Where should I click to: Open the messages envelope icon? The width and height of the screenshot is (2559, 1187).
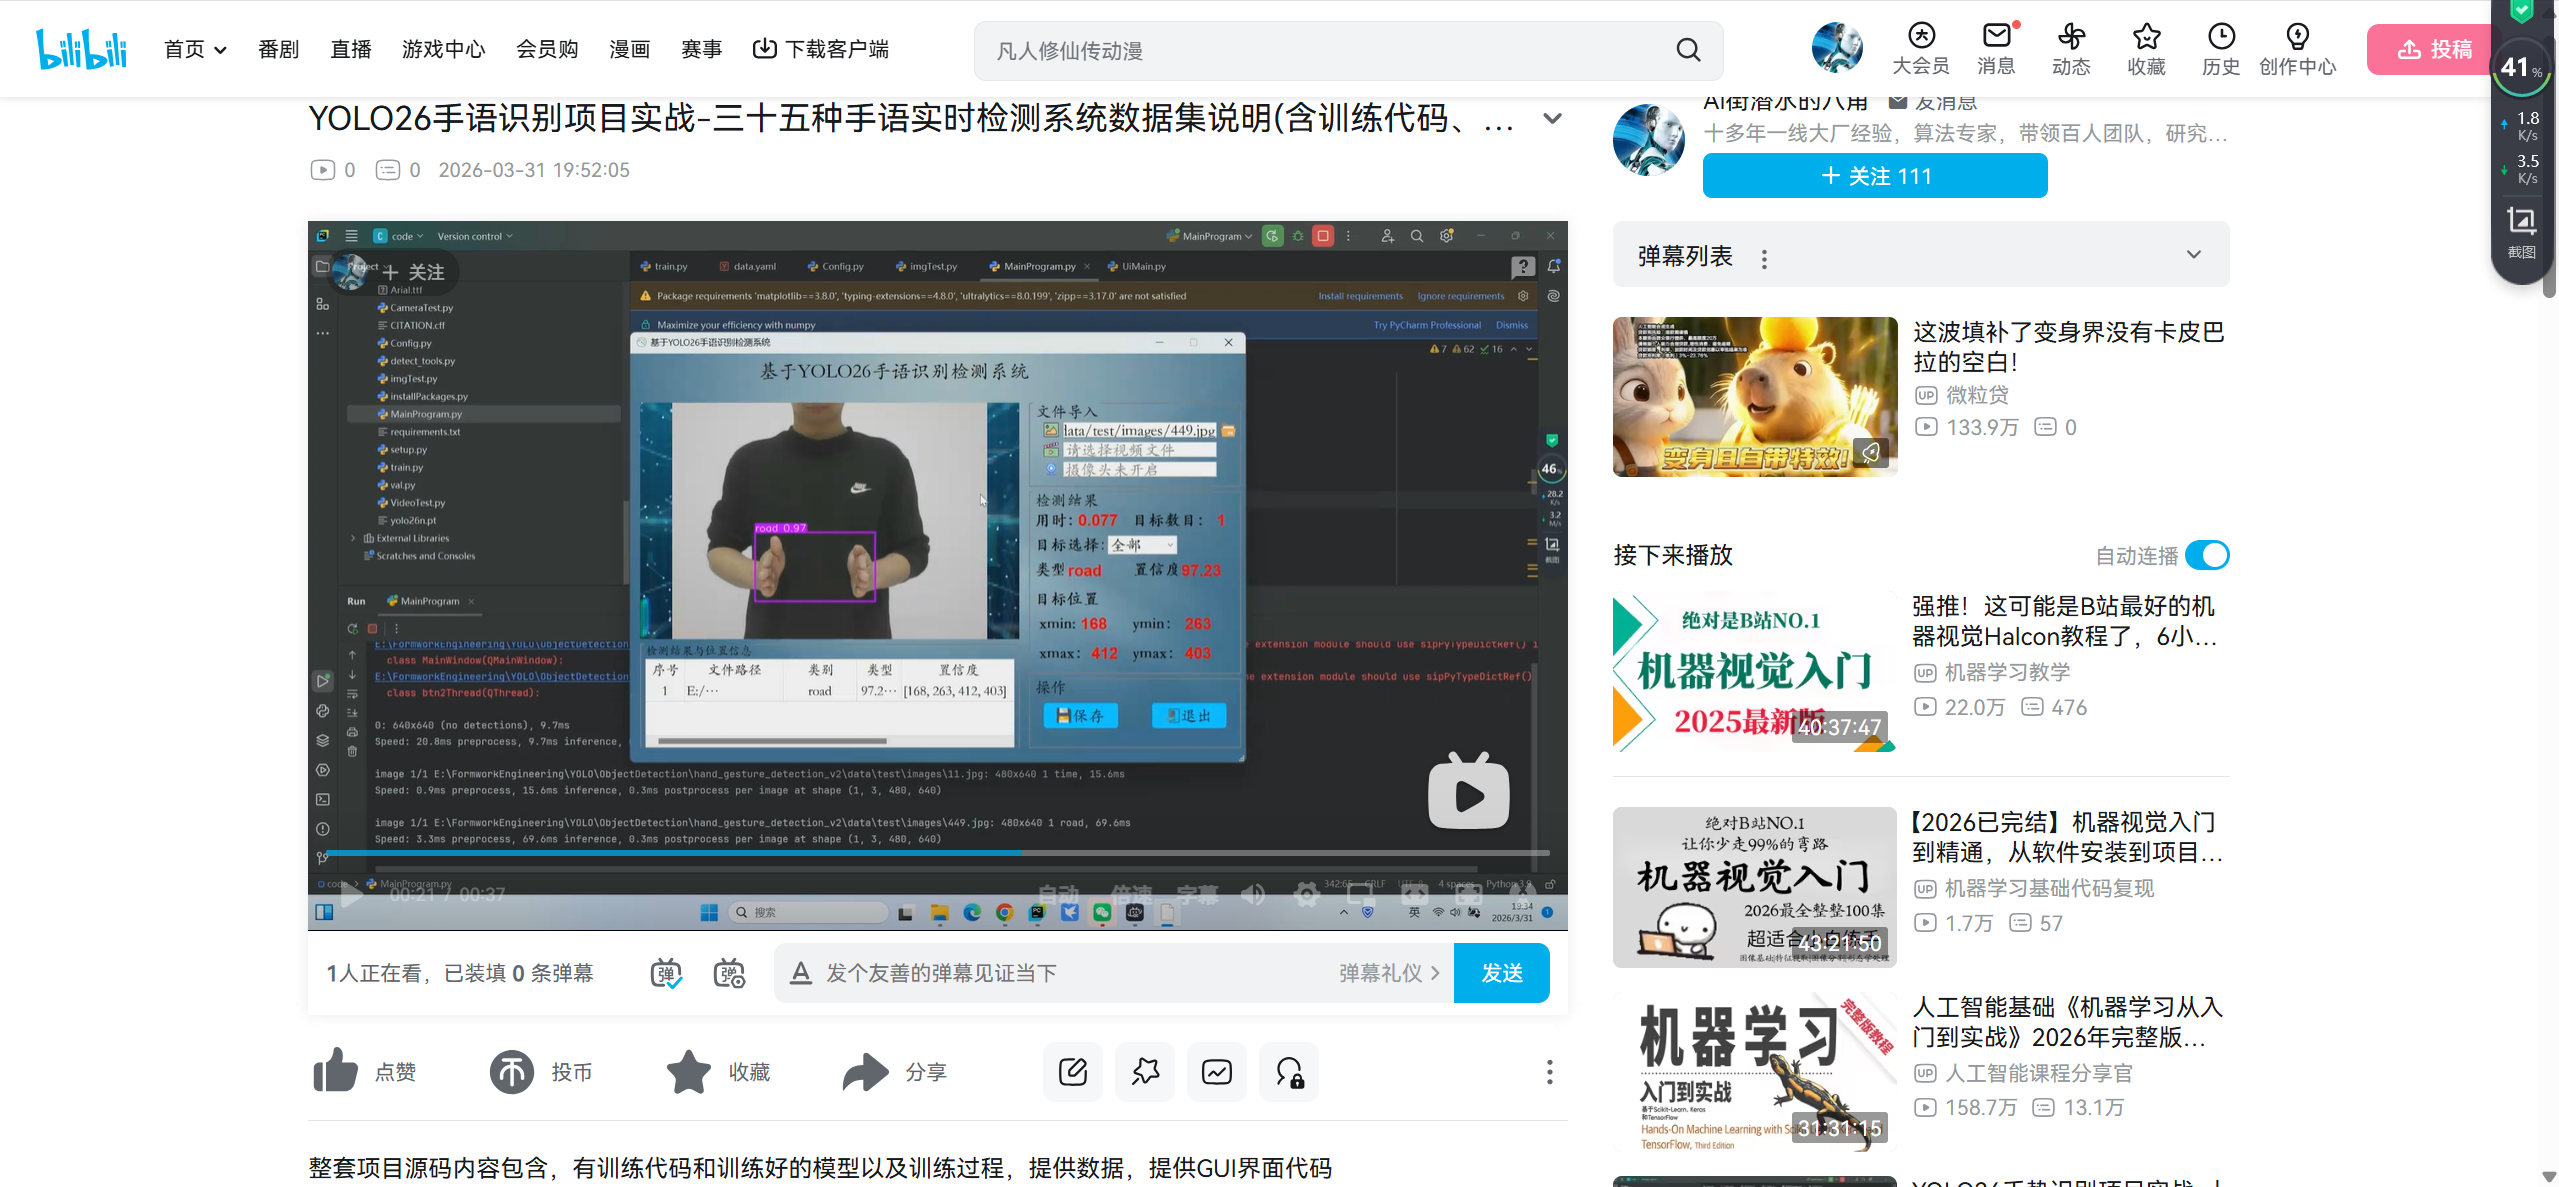click(x=1996, y=38)
